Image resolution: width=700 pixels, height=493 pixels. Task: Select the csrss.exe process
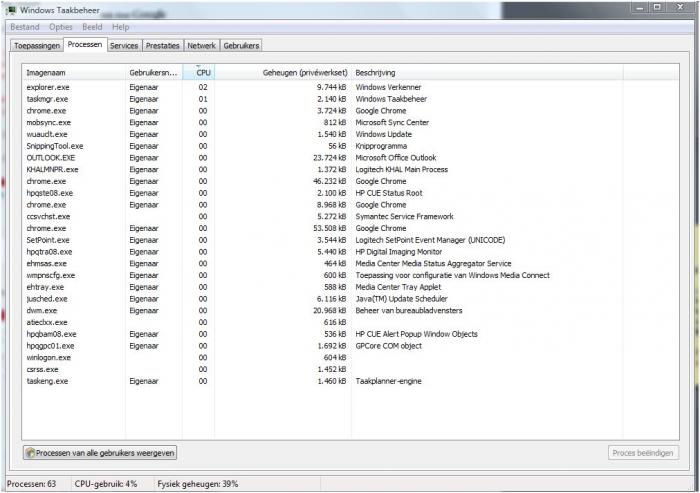(350, 369)
